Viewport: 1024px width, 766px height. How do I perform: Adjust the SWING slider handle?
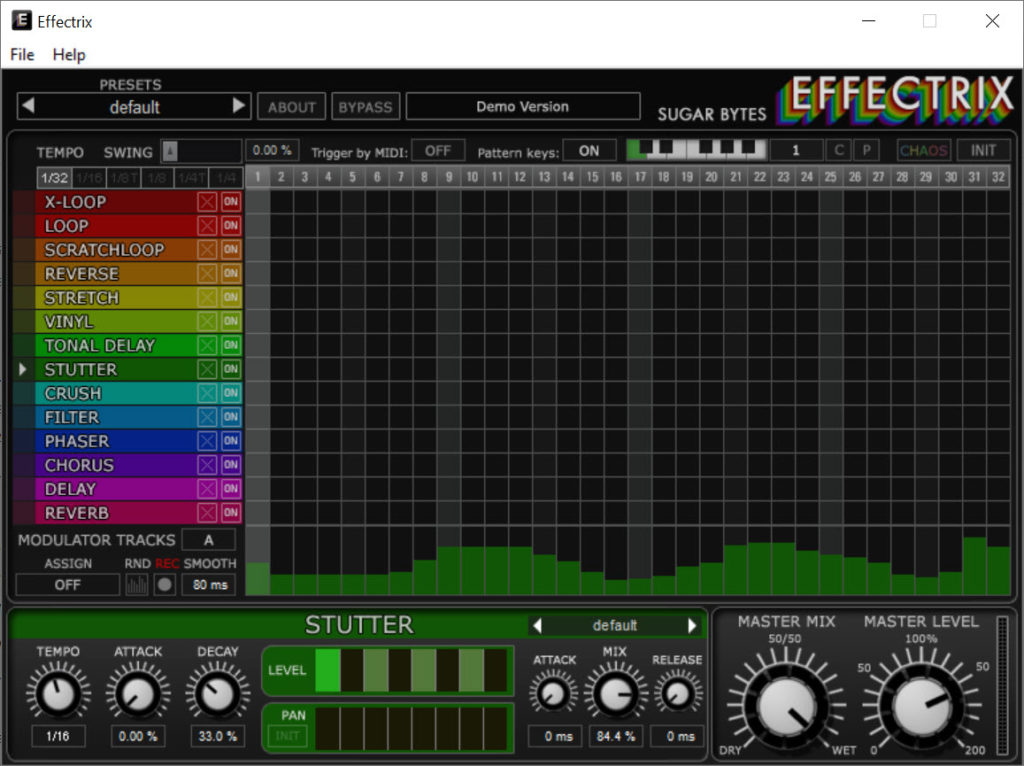170,152
